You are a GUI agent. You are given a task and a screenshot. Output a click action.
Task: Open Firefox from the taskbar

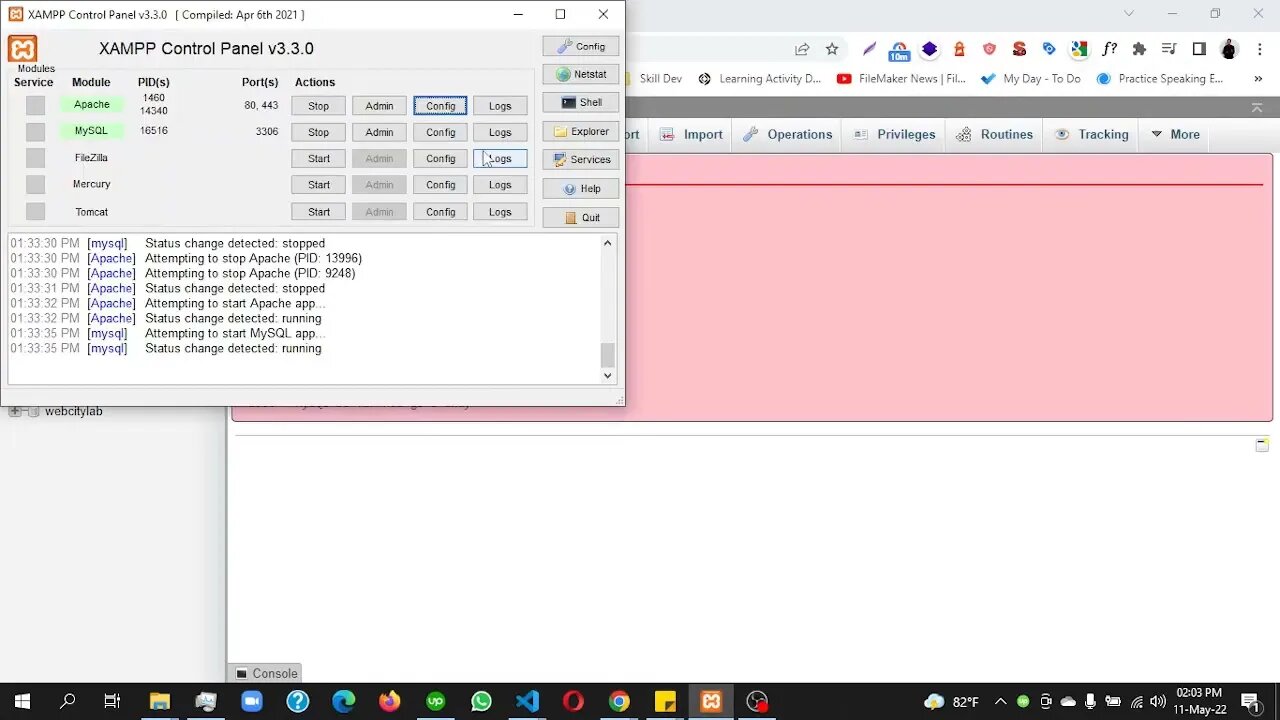click(x=389, y=701)
